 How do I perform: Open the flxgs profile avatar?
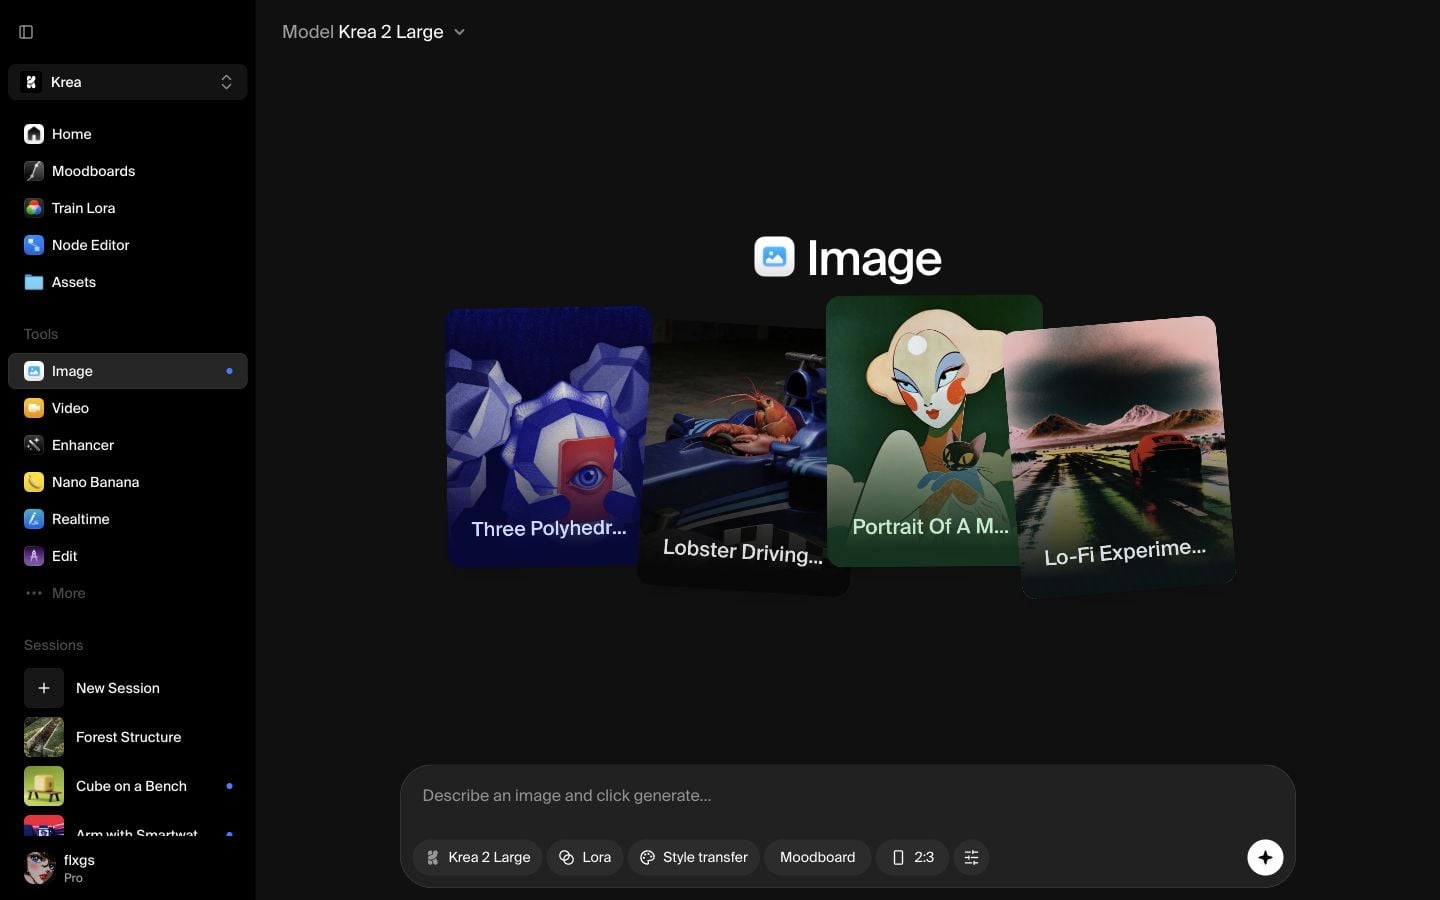point(40,867)
